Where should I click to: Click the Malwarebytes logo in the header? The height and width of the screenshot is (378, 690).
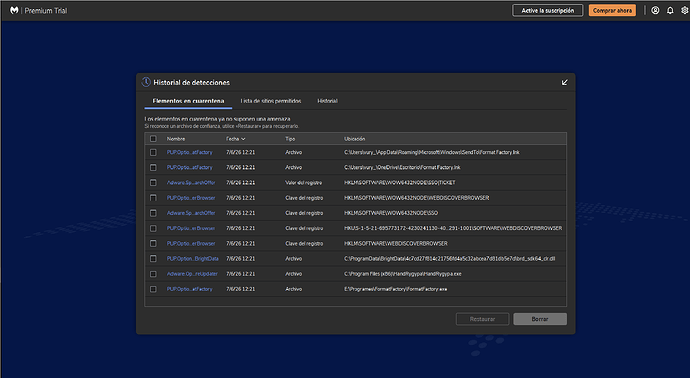[x=14, y=10]
